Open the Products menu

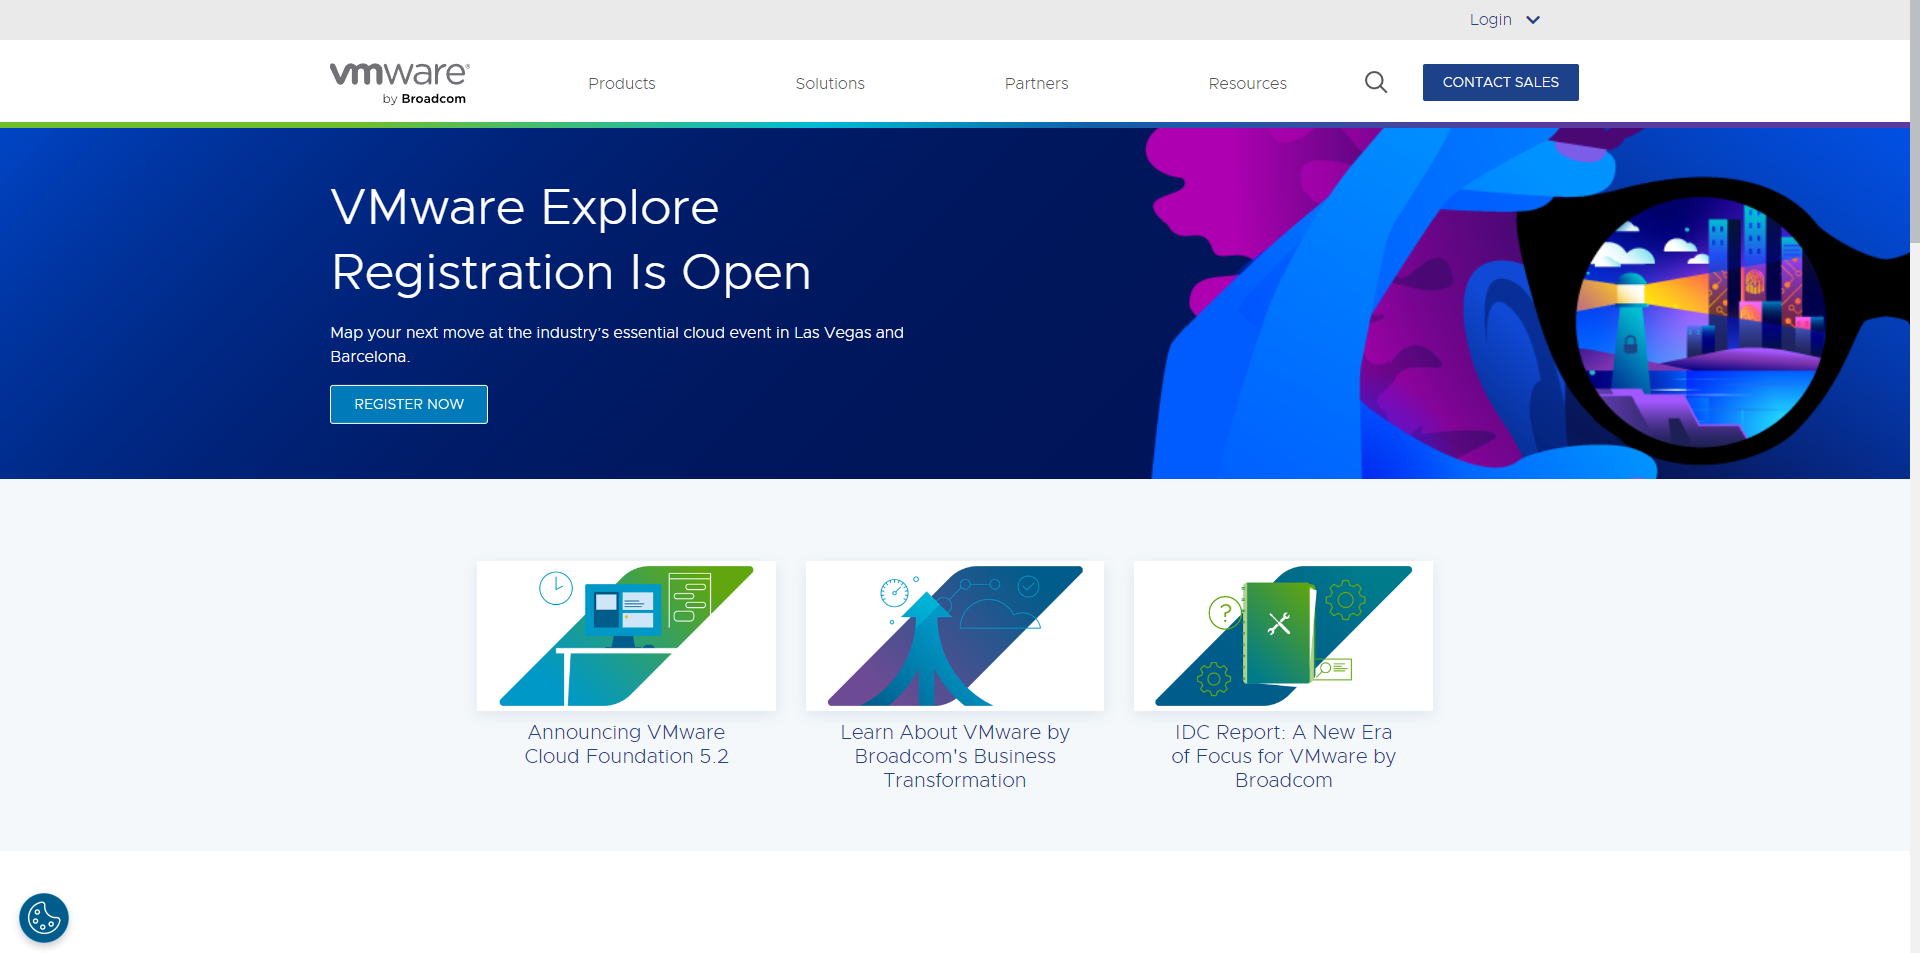[x=622, y=84]
